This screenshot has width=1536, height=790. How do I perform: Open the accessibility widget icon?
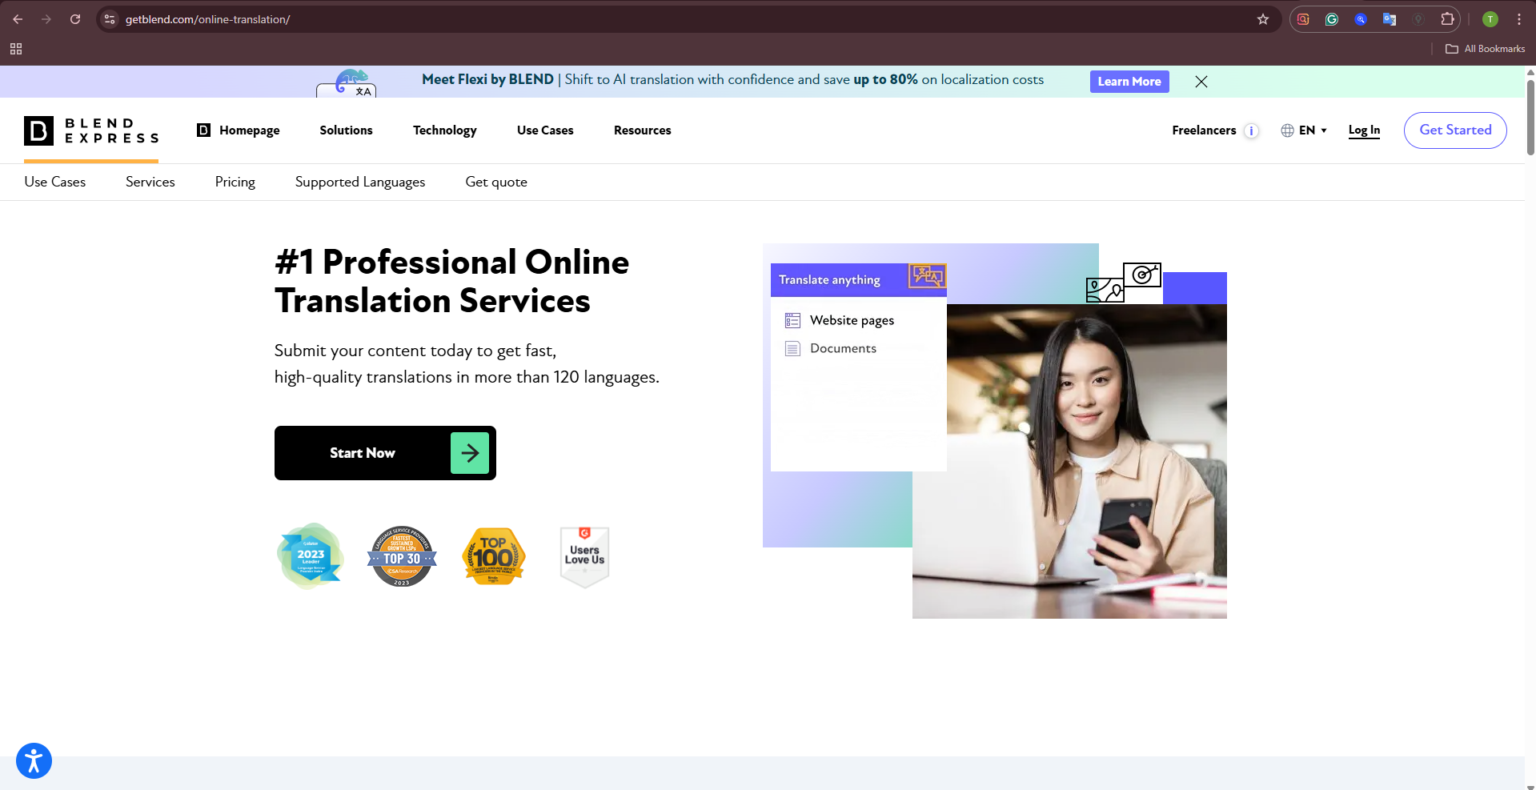34,760
